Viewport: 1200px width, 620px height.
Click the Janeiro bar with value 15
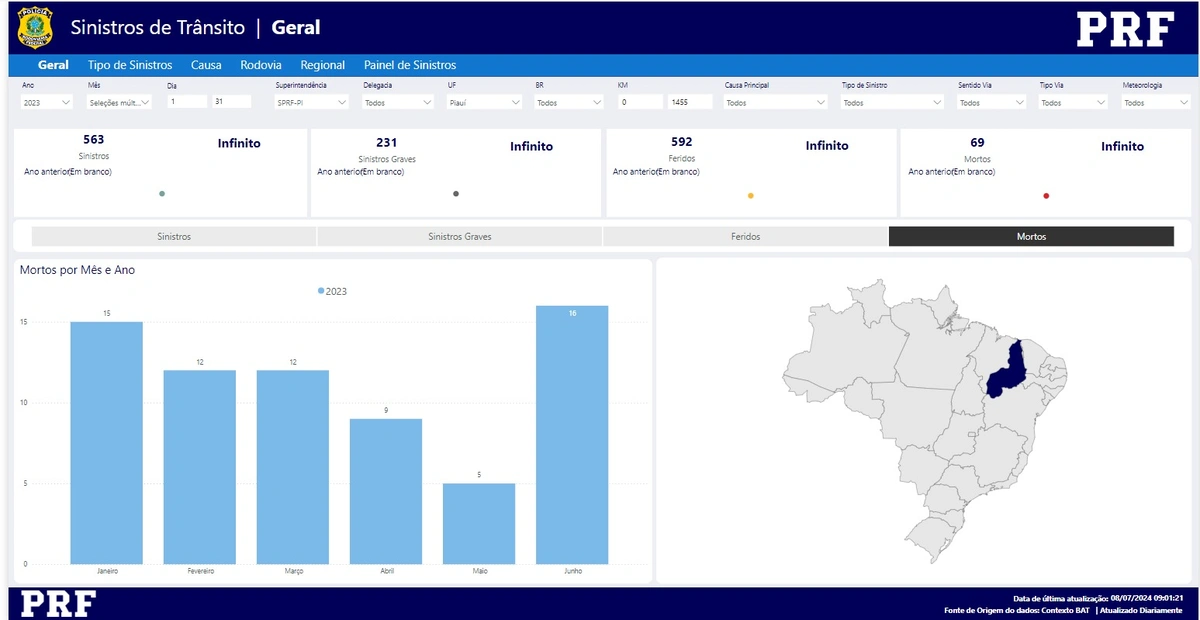tap(106, 443)
